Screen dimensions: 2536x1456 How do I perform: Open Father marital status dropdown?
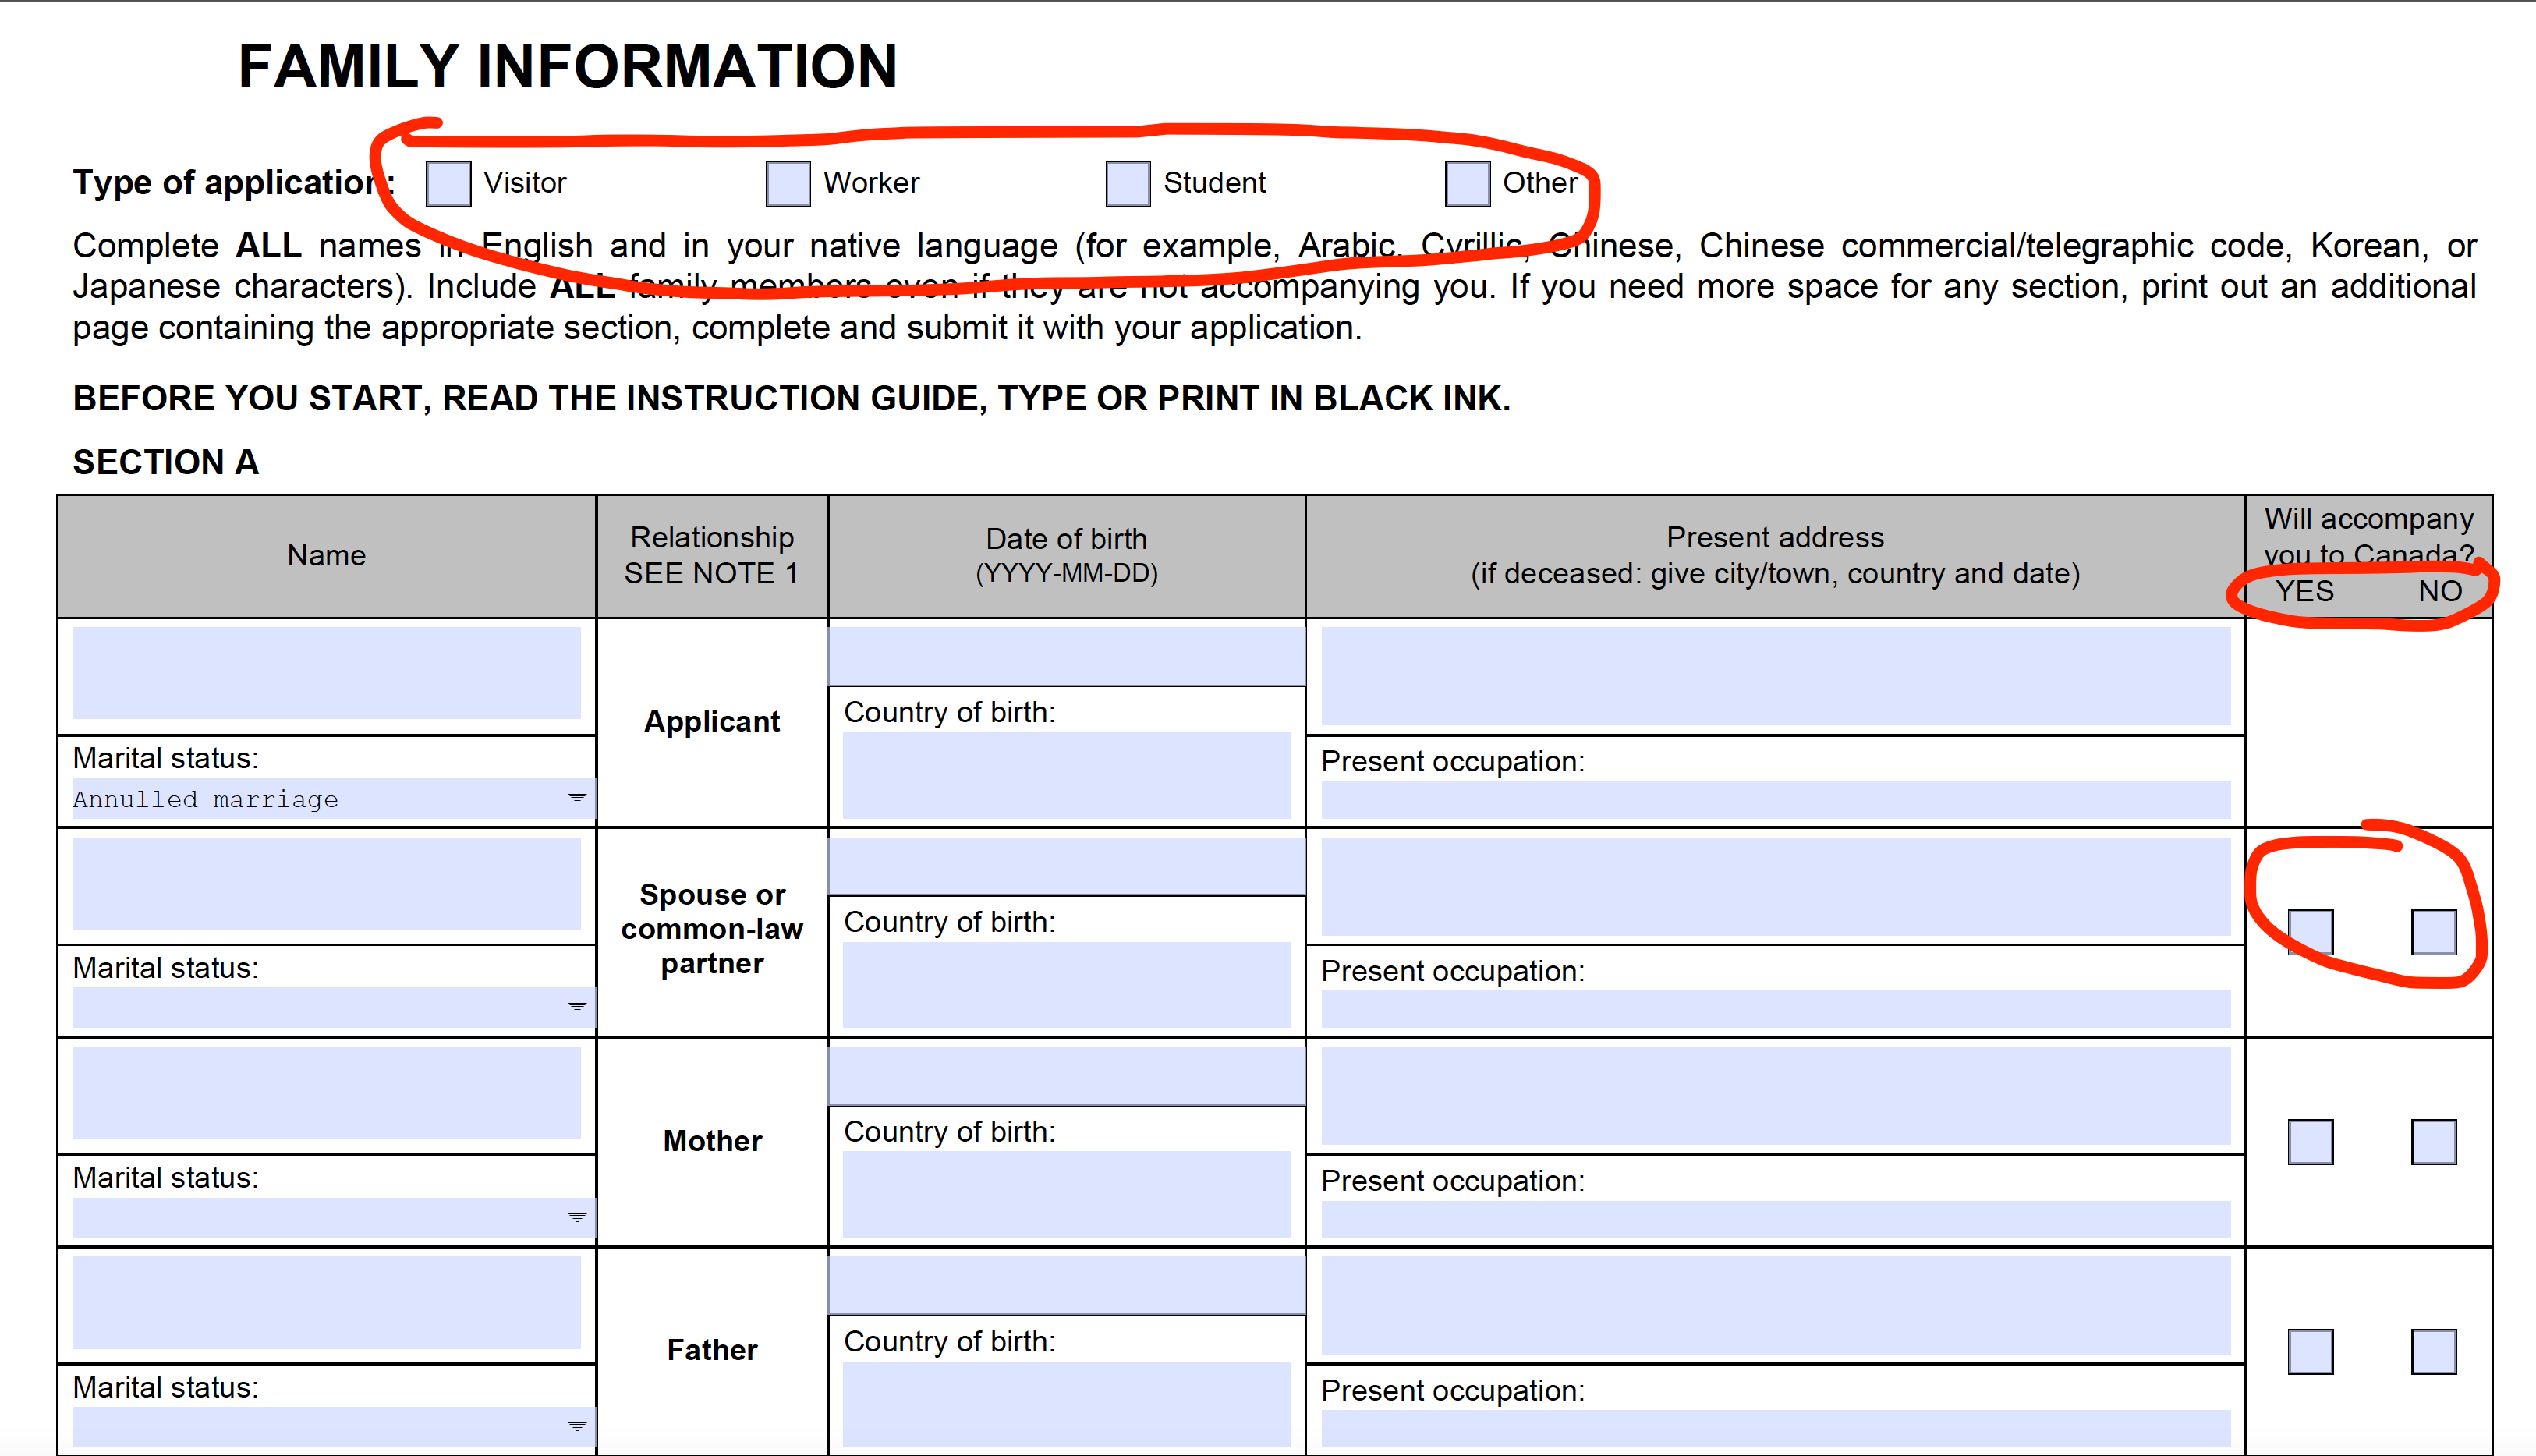click(576, 1427)
